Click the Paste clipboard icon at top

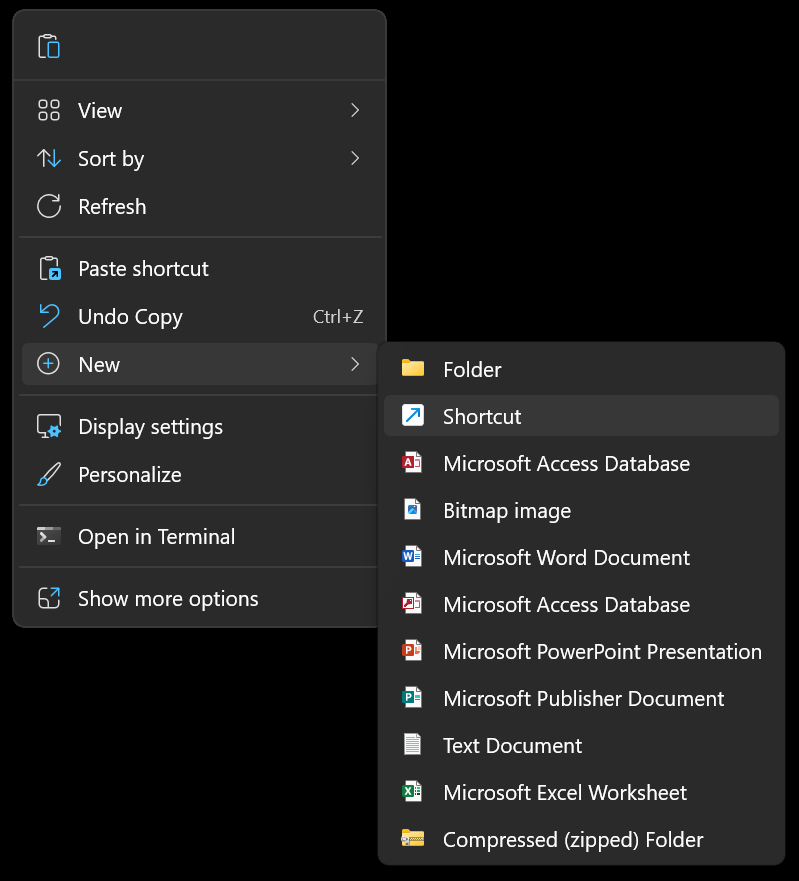click(x=49, y=46)
